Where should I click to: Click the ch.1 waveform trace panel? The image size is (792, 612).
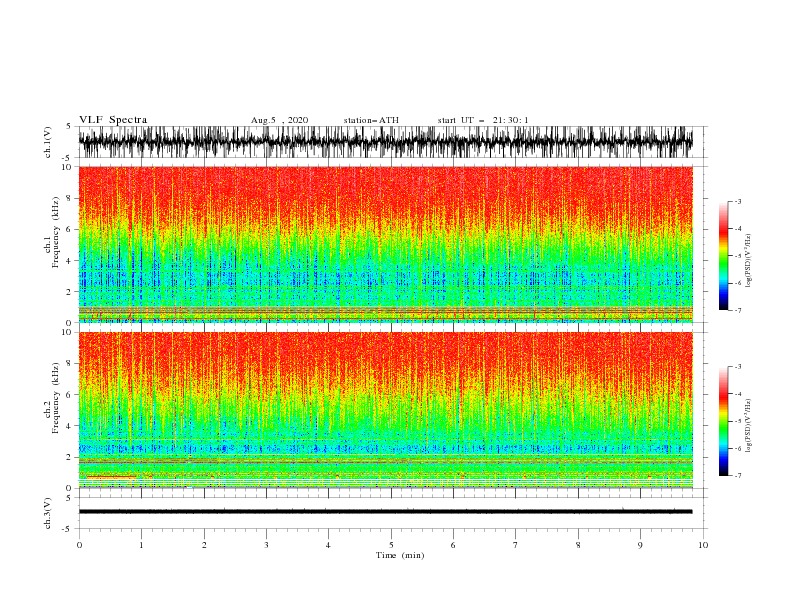click(385, 142)
